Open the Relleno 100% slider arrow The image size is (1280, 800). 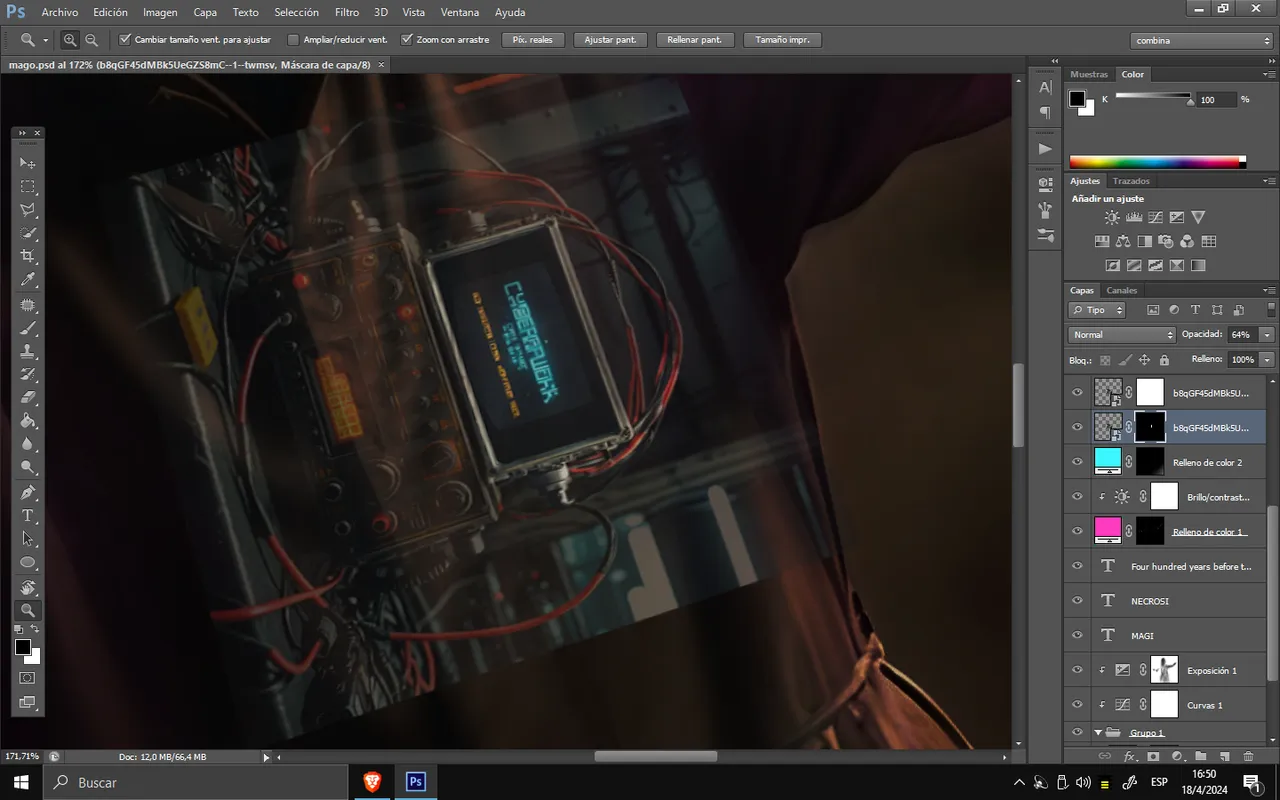tap(1267, 359)
